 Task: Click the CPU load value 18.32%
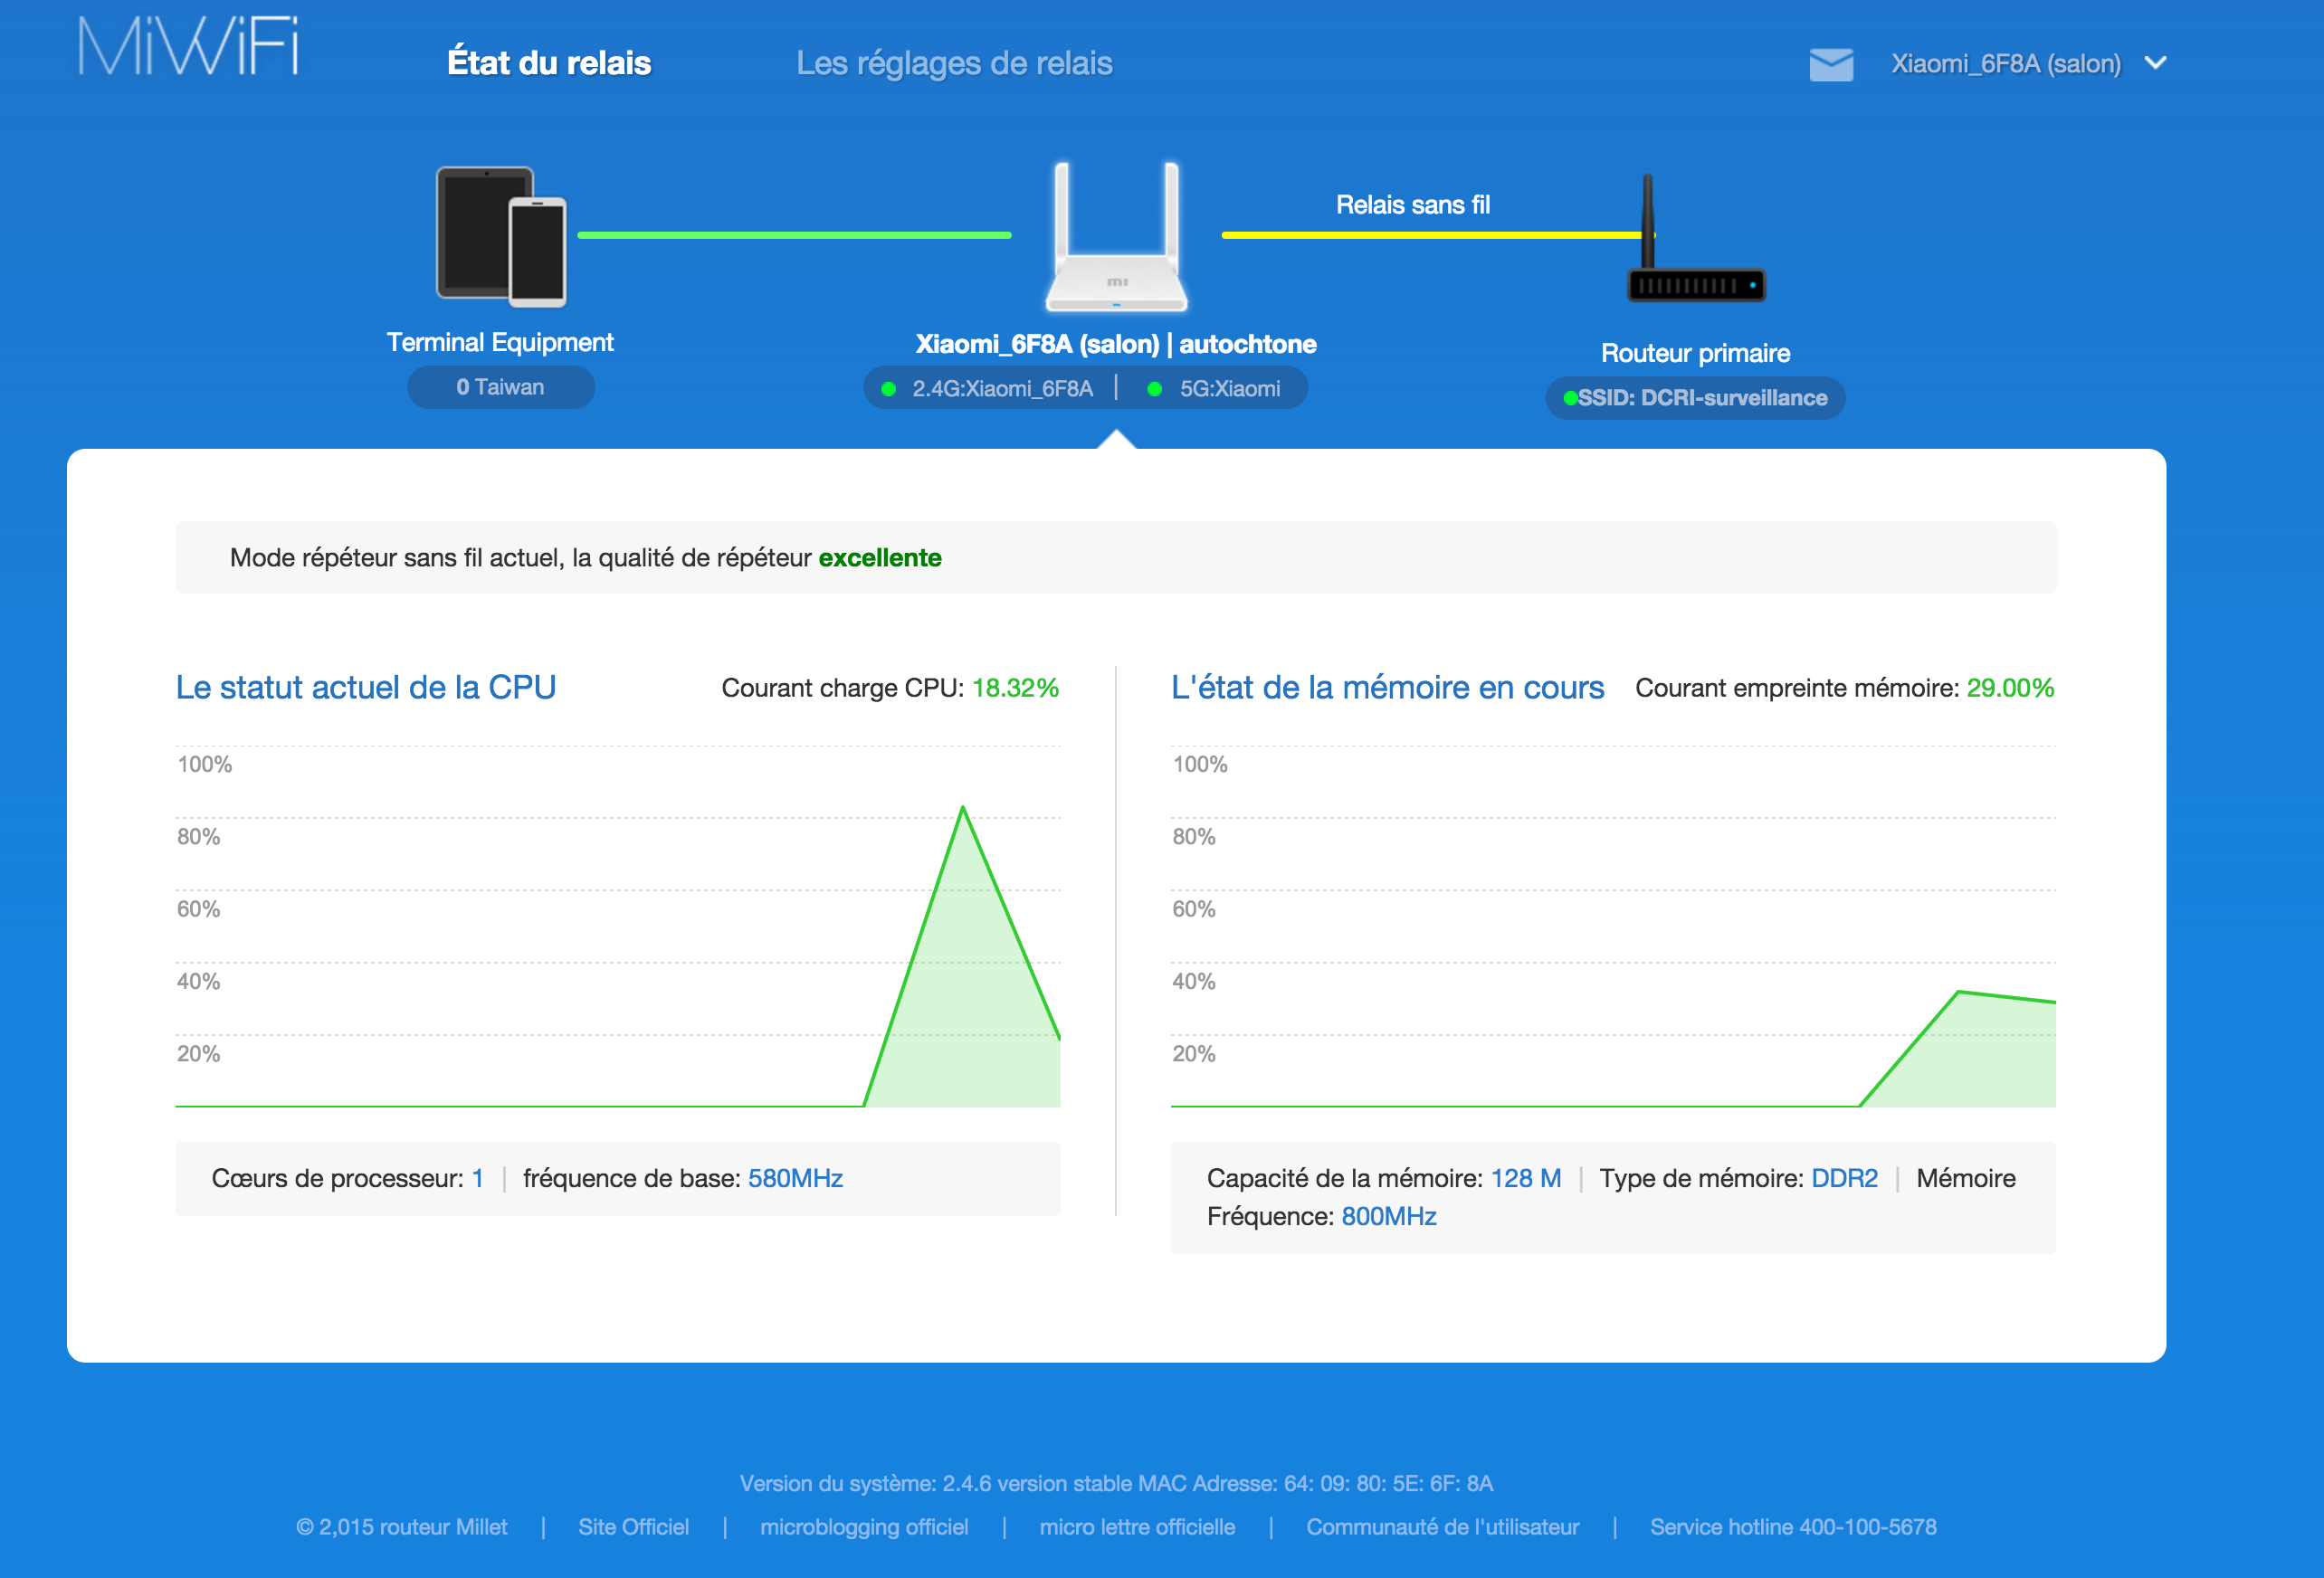(x=1015, y=688)
